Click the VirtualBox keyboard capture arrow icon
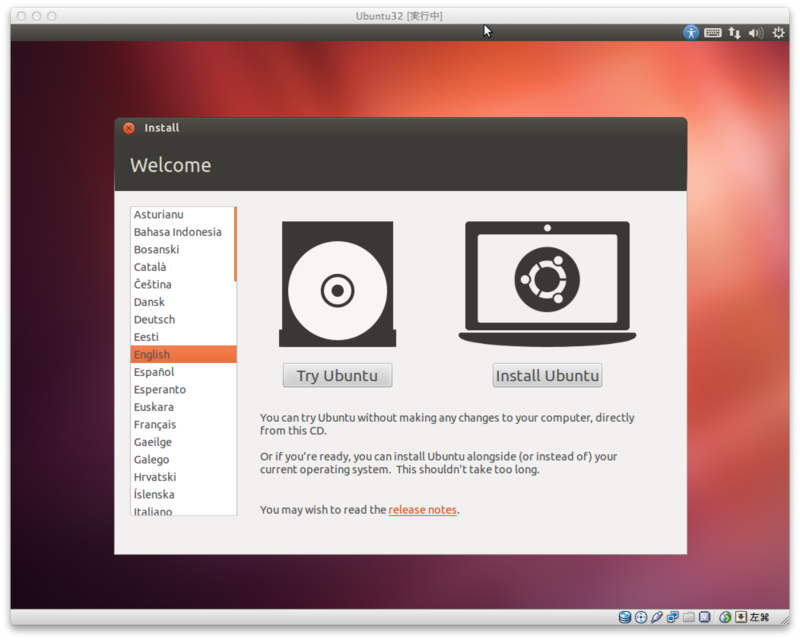The width and height of the screenshot is (800, 640). 741,617
